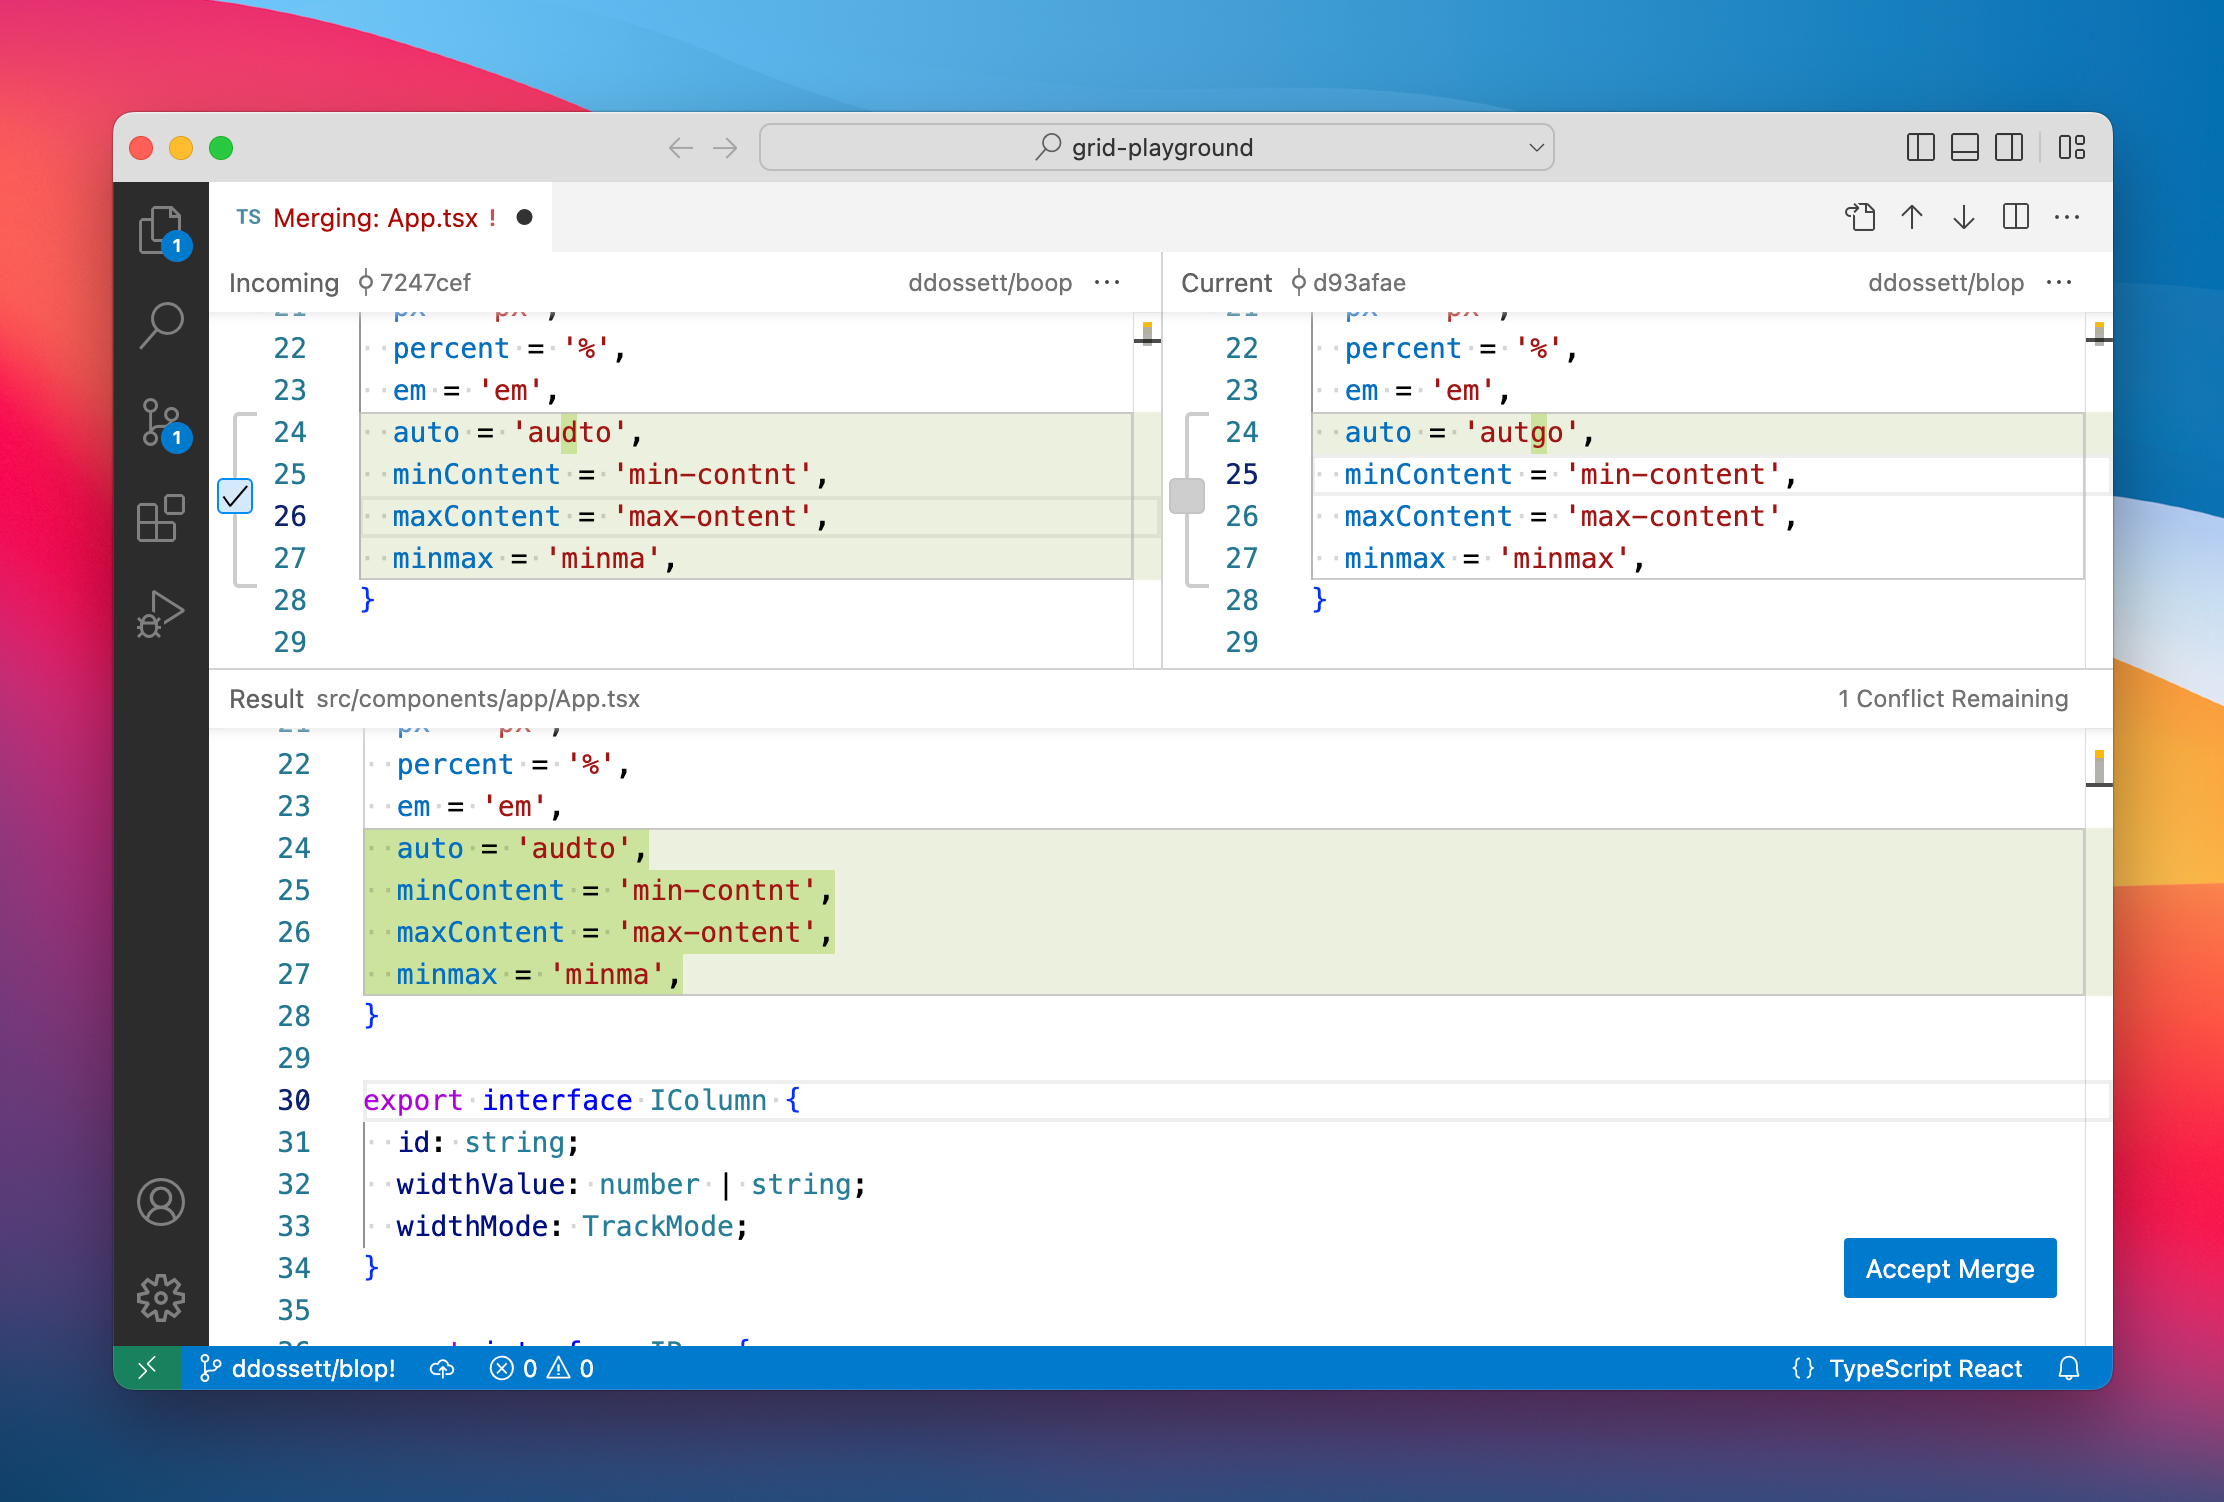Jump to next conflict using the down arrow
The width and height of the screenshot is (2224, 1502).
(1964, 217)
